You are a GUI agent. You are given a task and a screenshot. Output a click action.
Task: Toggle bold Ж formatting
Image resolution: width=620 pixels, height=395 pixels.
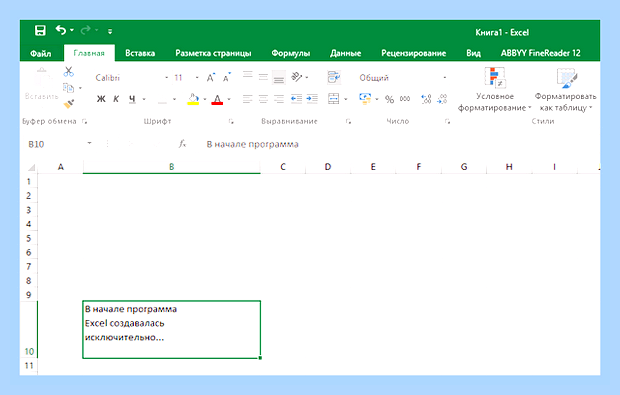pyautogui.click(x=101, y=99)
